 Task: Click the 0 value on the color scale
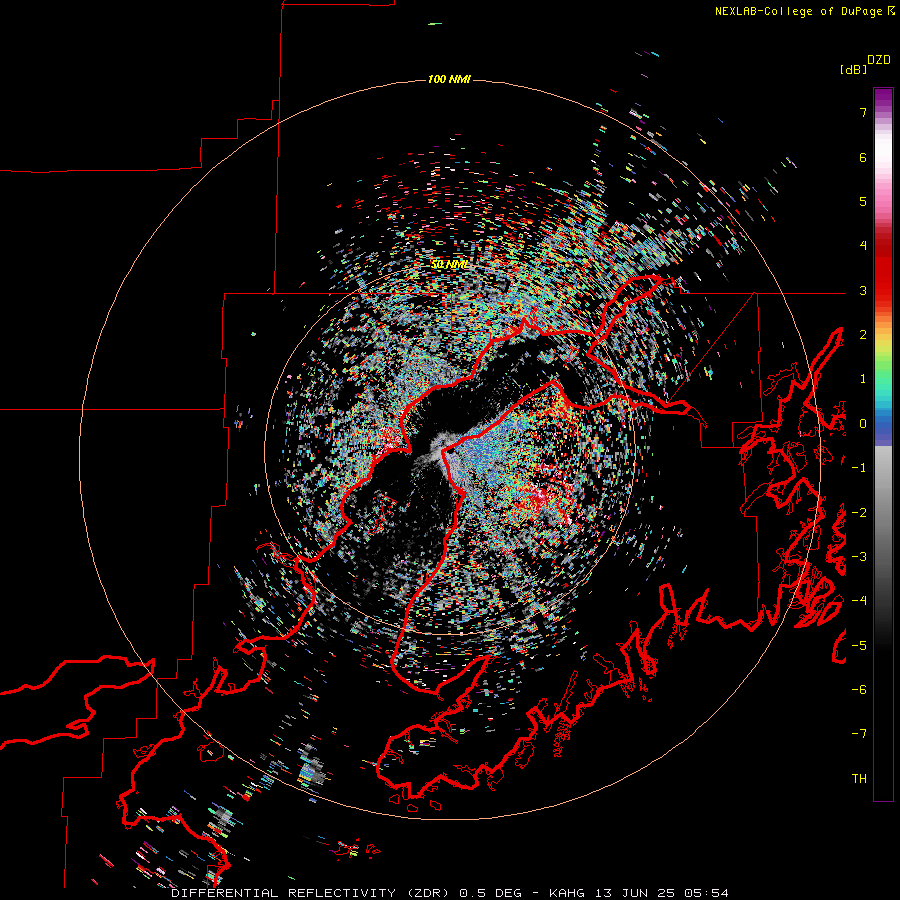[863, 423]
